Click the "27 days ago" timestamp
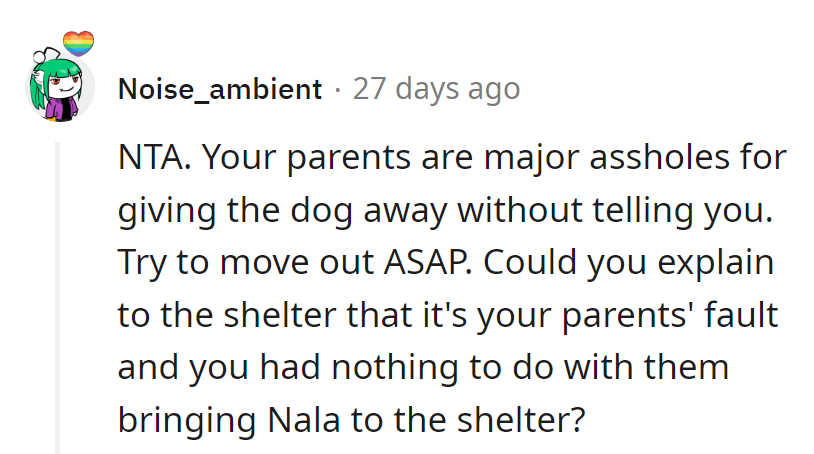This screenshot has width=814, height=454. click(x=436, y=90)
